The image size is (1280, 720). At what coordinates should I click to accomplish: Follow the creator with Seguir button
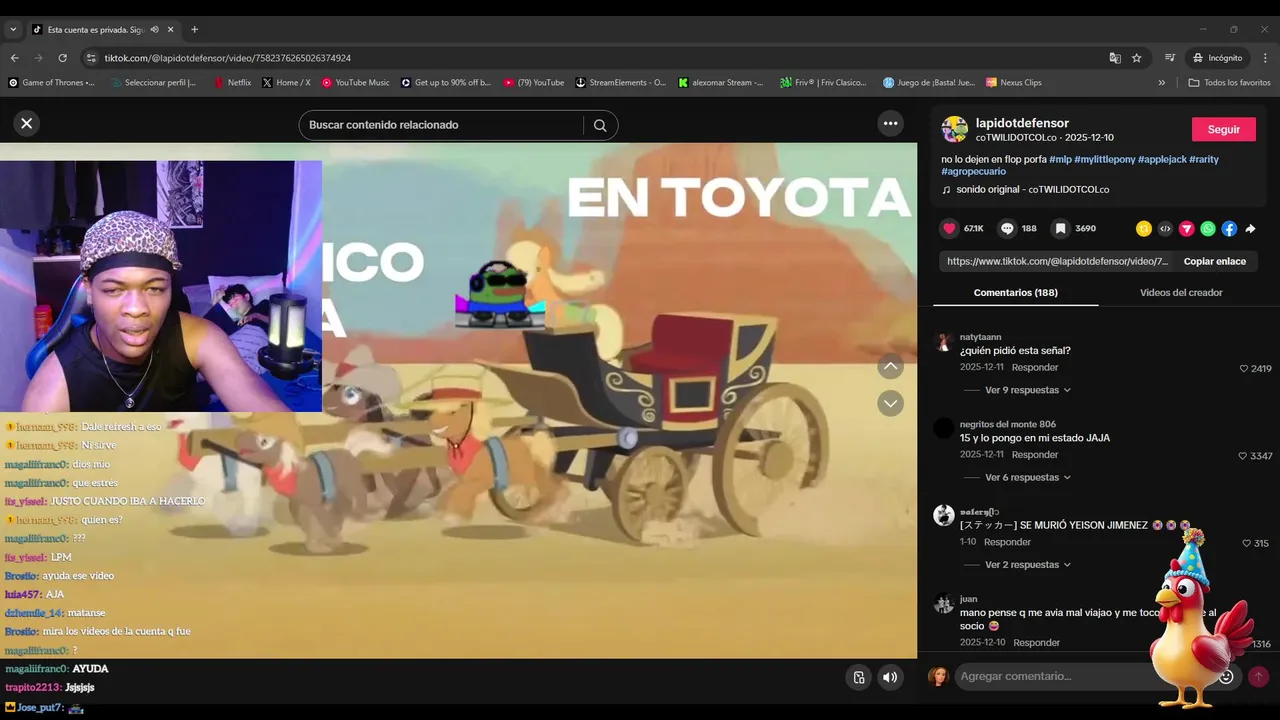pos(1223,129)
